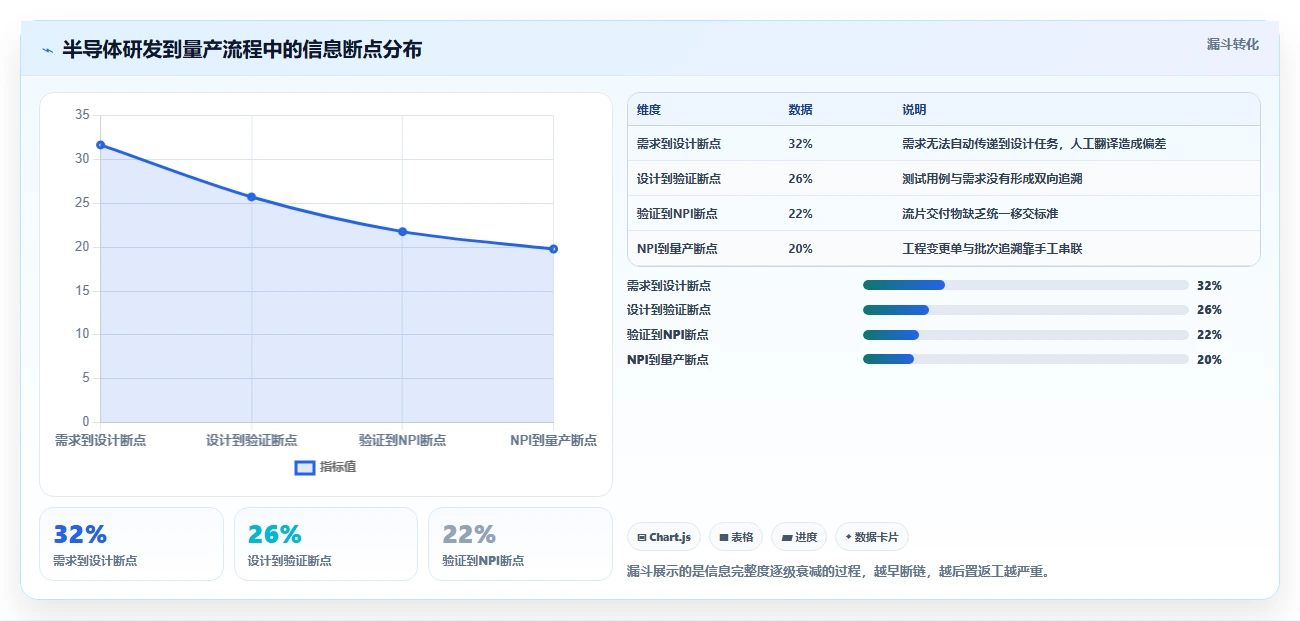Click the chart point above 设计到验证断点
The width and height of the screenshot is (1300, 621).
tap(251, 197)
